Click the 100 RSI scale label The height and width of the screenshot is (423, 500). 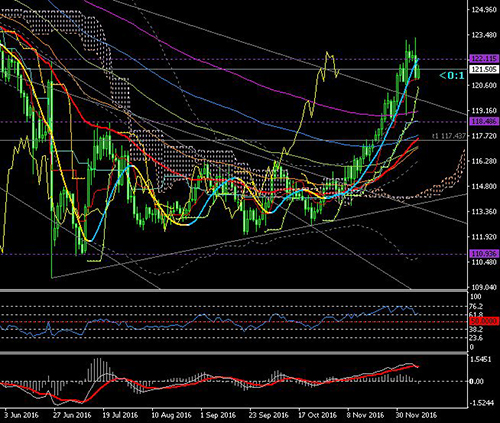(x=475, y=297)
